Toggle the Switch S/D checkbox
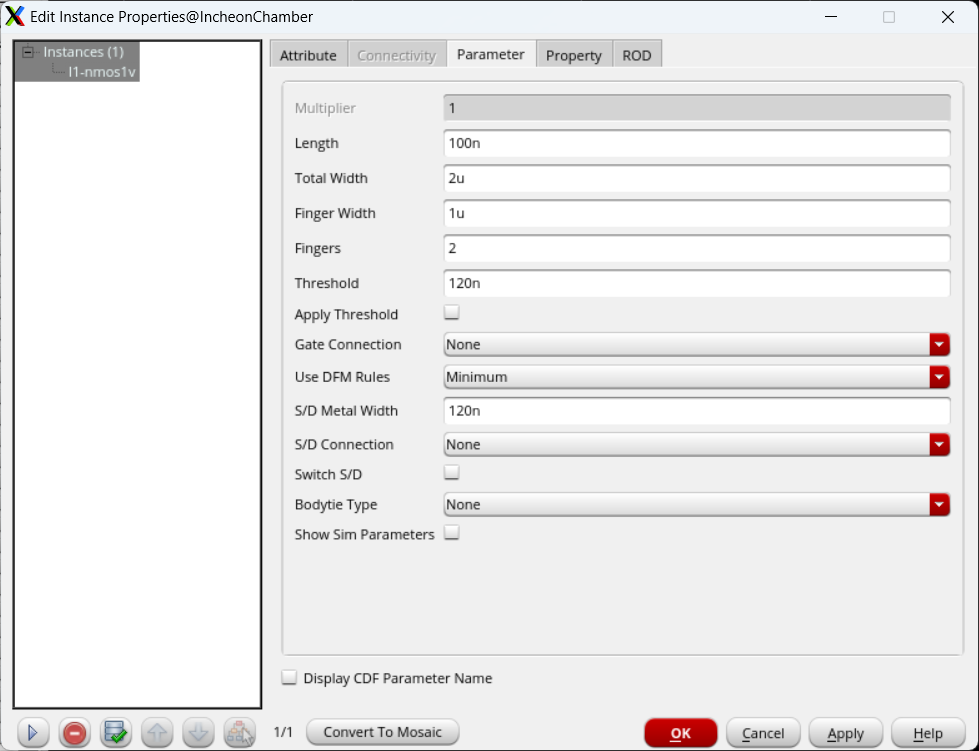This screenshot has height=751, width=979. tap(451, 473)
